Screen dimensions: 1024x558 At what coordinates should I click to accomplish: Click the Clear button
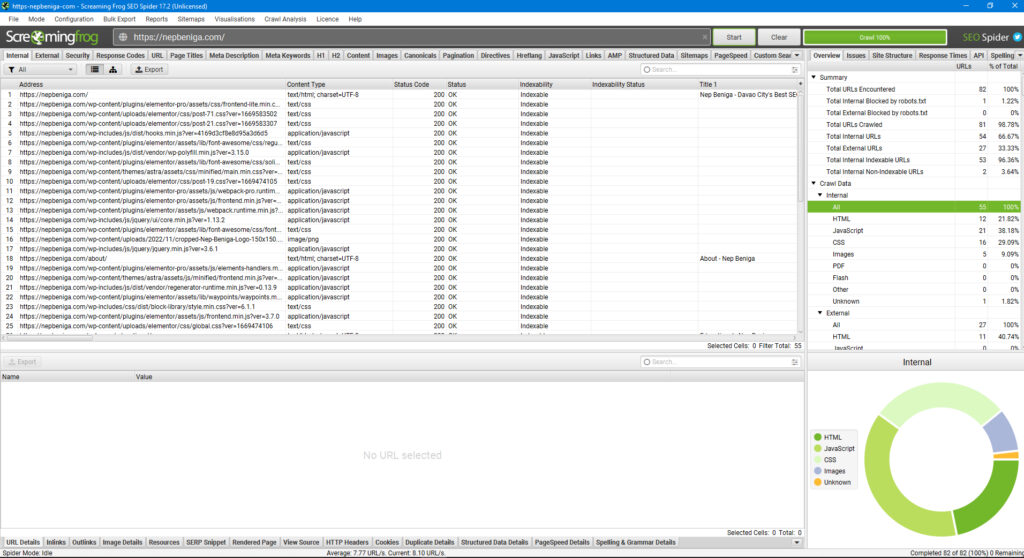pyautogui.click(x=778, y=37)
